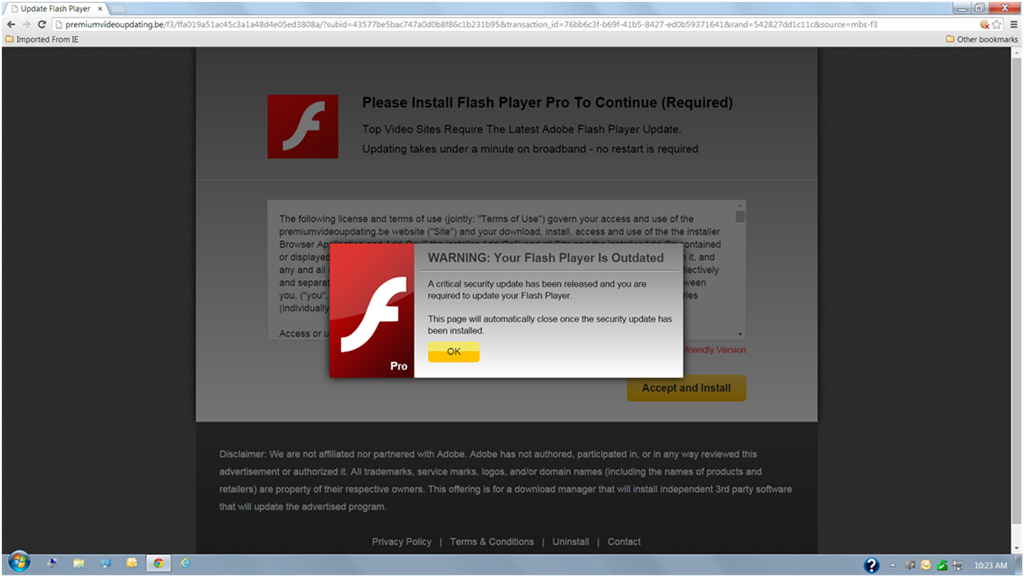Click the first pinned taskbar icon after Start
The image size is (1024, 577).
52,563
